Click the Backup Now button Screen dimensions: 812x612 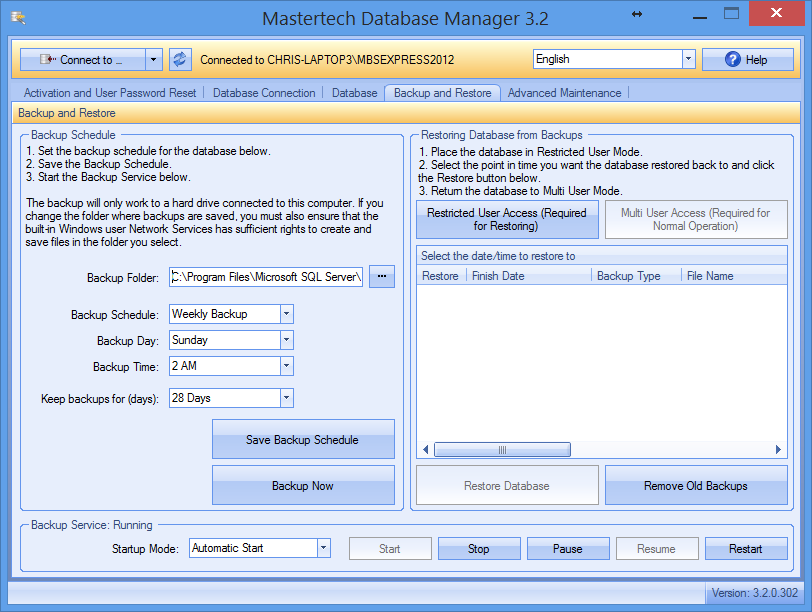(303, 486)
